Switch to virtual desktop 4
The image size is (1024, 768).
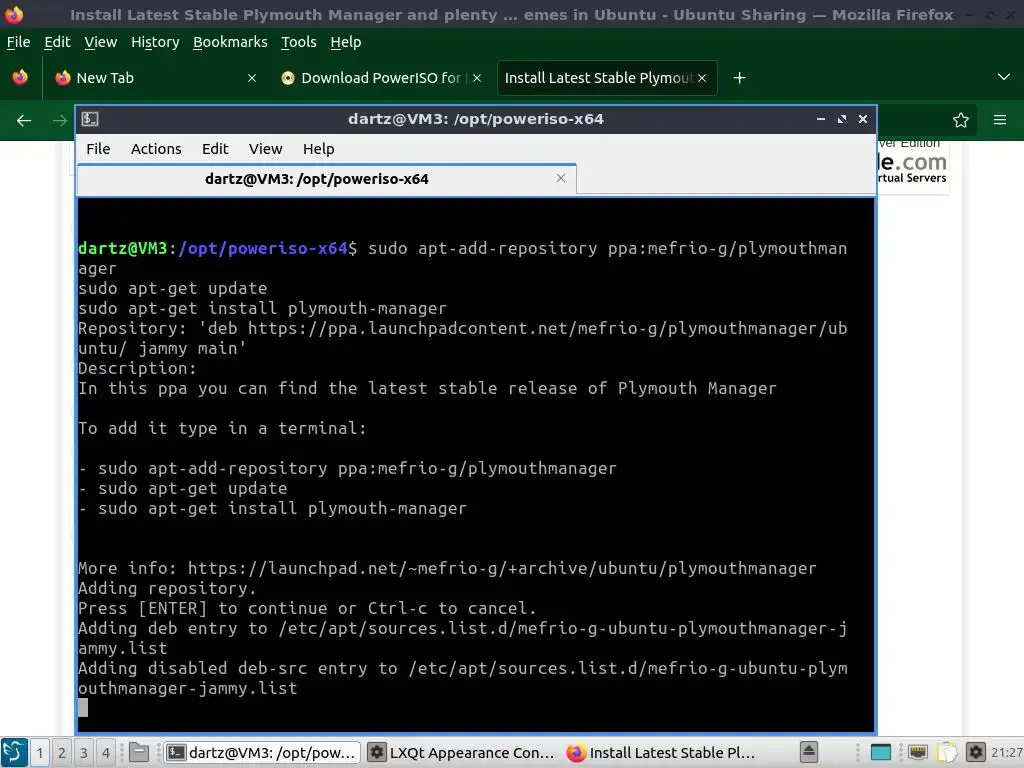[106, 752]
